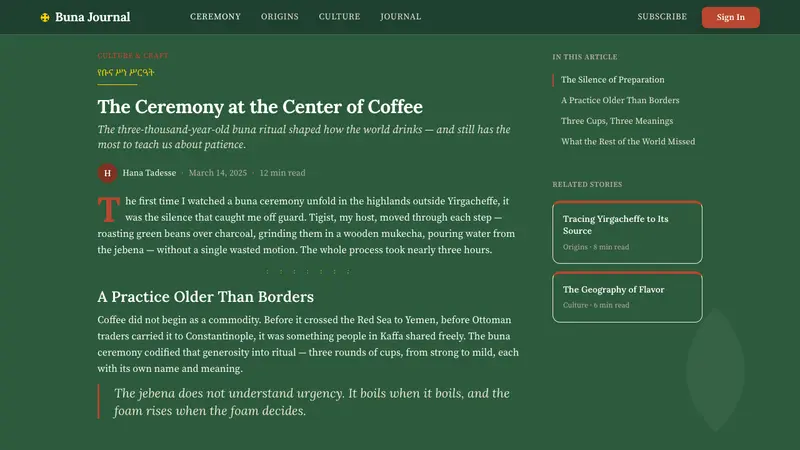Click the Amharic subtitle text
This screenshot has height=450, width=800.
(x=126, y=72)
